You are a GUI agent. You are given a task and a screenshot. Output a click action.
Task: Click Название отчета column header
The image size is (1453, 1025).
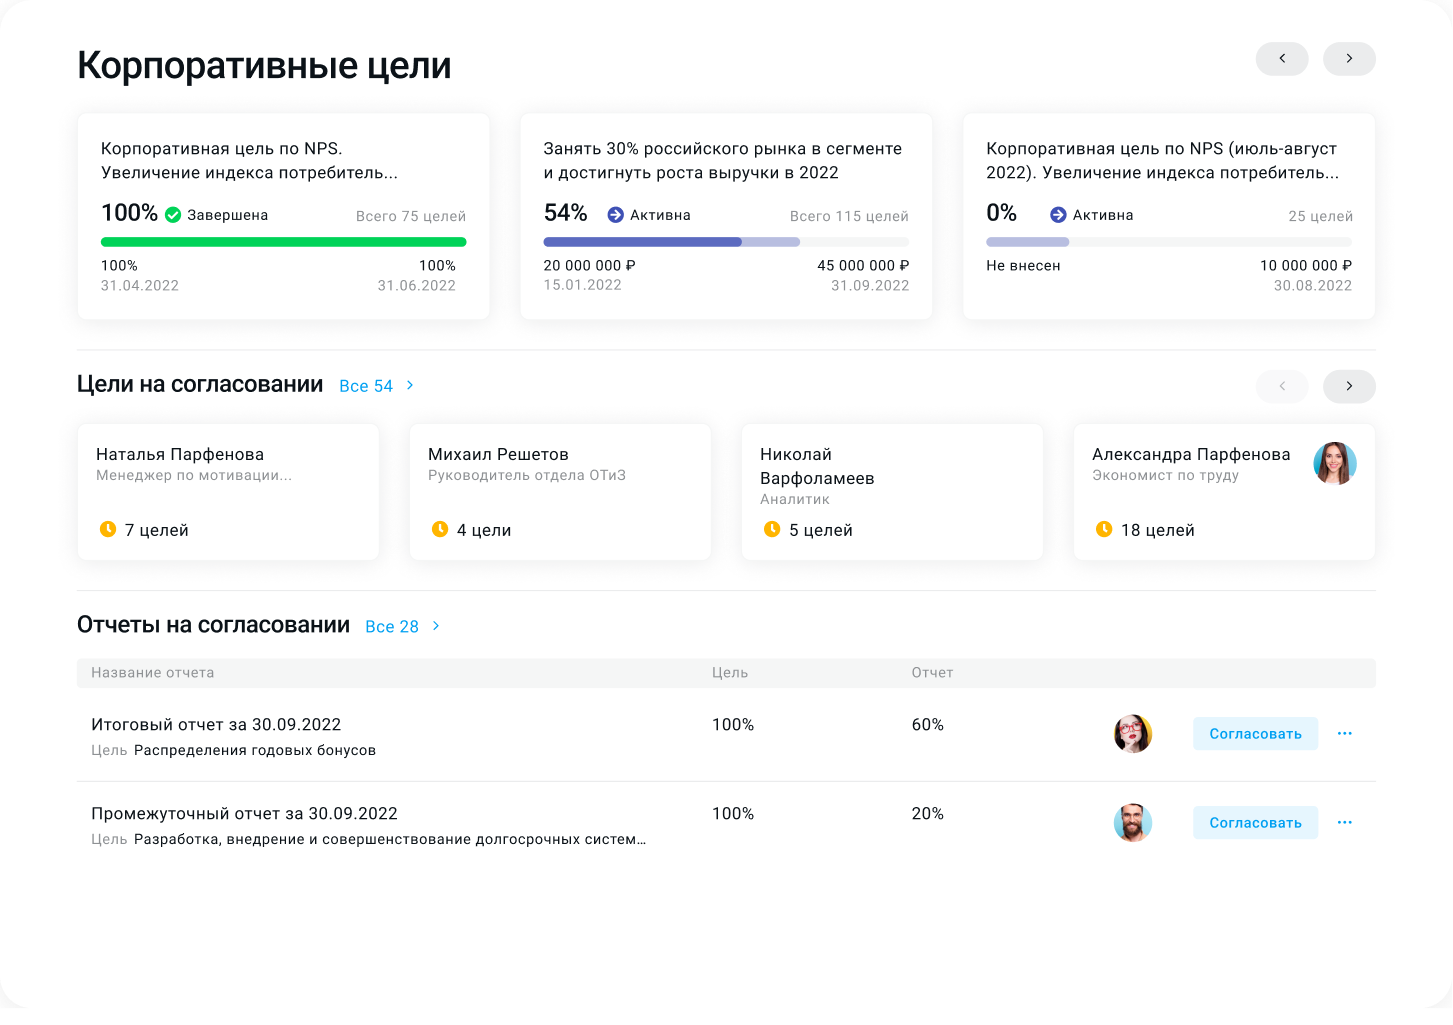153,673
